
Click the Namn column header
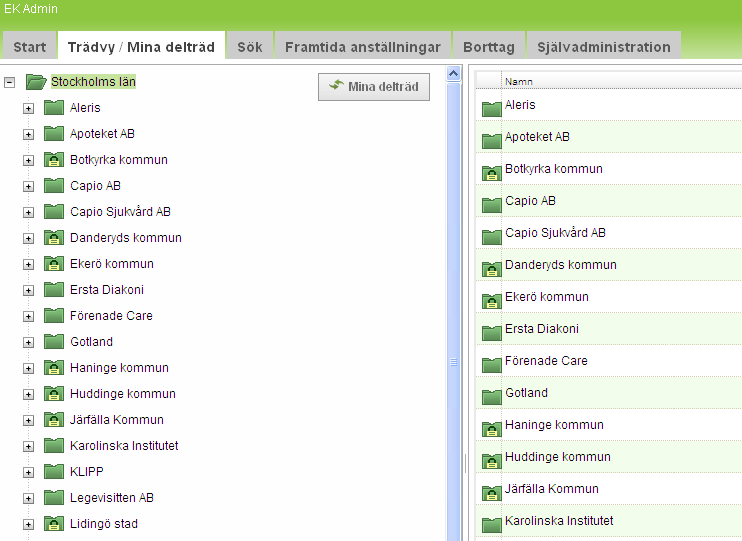519,81
